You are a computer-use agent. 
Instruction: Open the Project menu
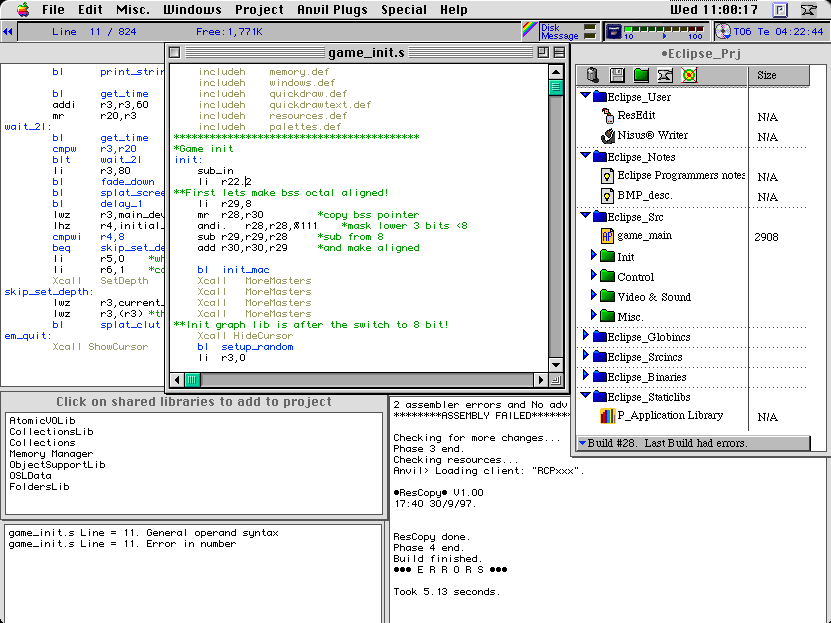pyautogui.click(x=259, y=9)
